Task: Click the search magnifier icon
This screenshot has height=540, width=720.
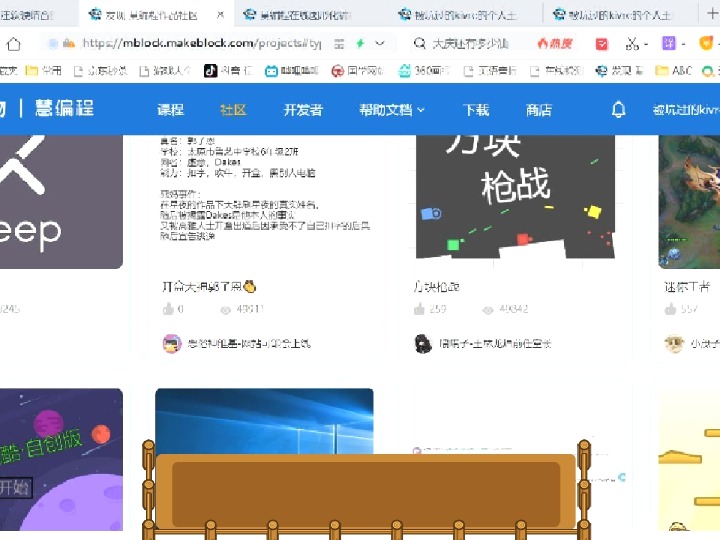Action: point(419,44)
